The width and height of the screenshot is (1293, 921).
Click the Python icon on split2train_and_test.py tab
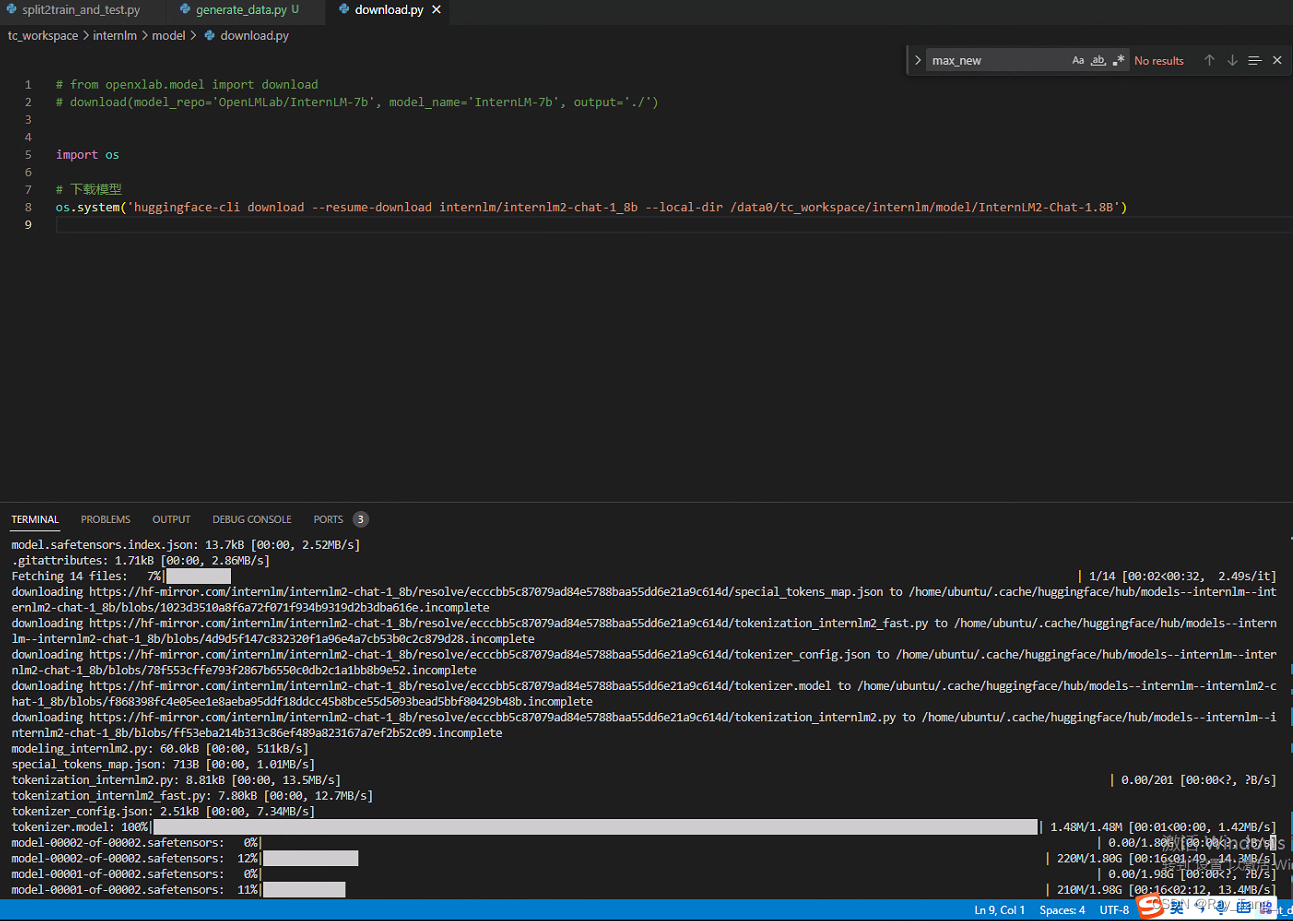12,10
